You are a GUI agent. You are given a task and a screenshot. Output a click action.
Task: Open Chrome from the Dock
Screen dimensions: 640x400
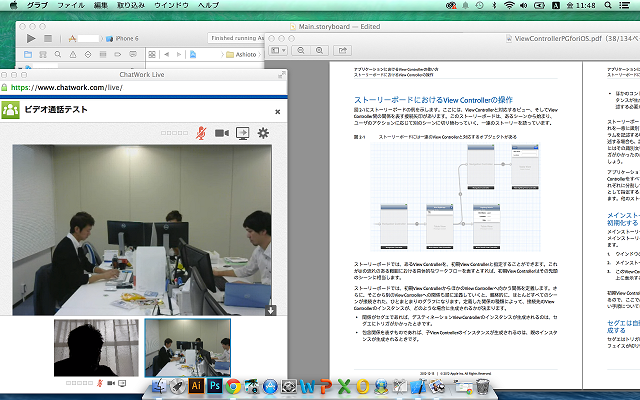point(233,386)
